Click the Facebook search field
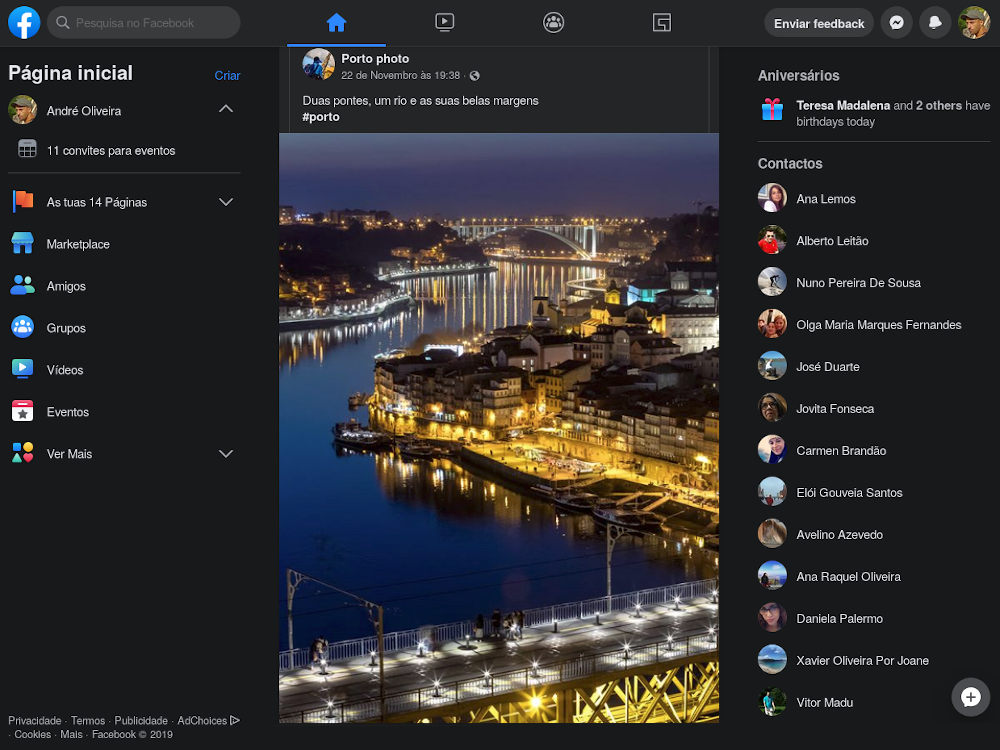This screenshot has width=1000, height=750. (143, 22)
